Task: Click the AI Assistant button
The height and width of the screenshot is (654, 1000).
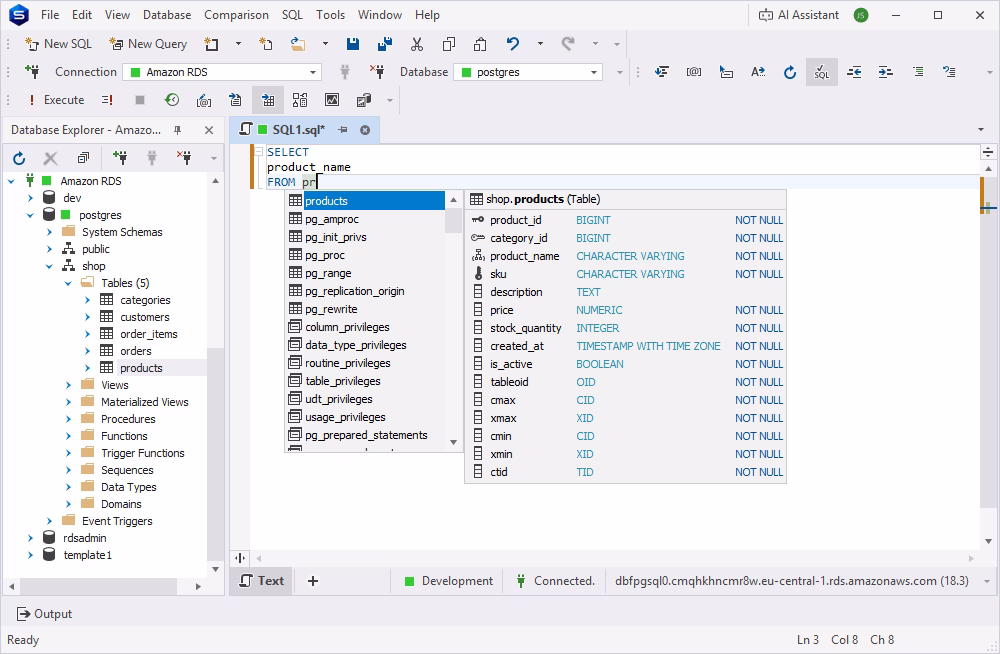Action: (798, 15)
